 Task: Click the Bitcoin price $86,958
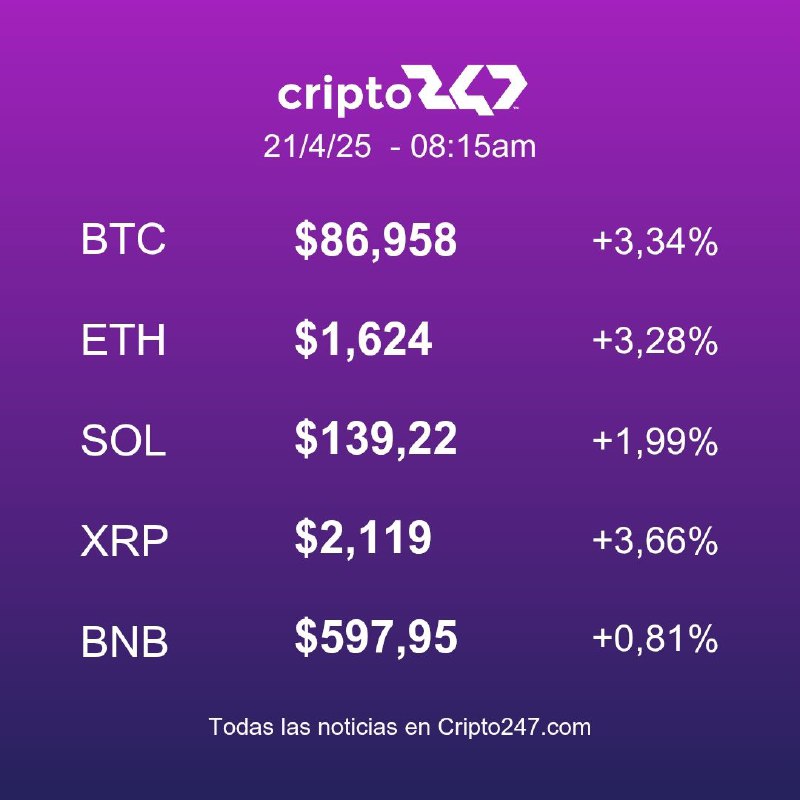[376, 240]
